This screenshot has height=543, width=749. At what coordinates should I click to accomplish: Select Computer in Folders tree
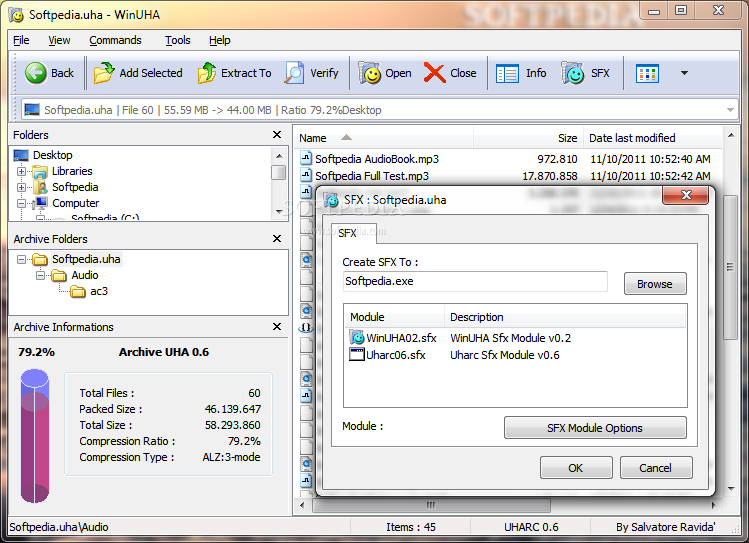point(75,203)
